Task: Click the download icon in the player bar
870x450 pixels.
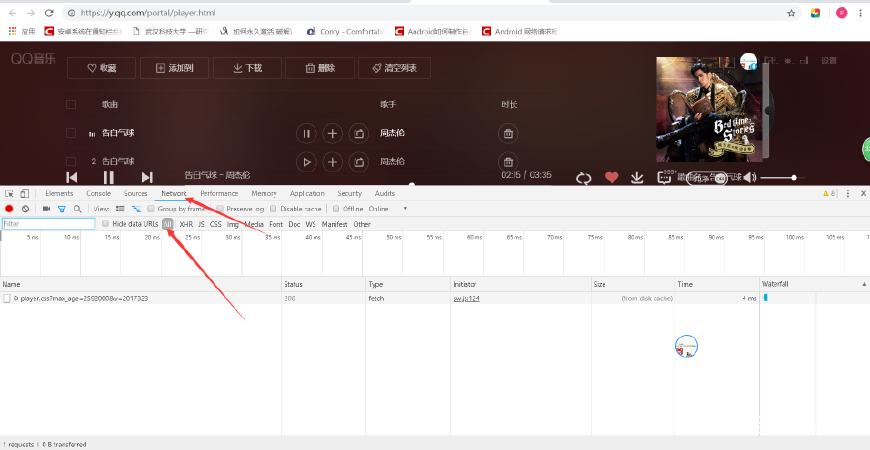Action: pos(637,178)
